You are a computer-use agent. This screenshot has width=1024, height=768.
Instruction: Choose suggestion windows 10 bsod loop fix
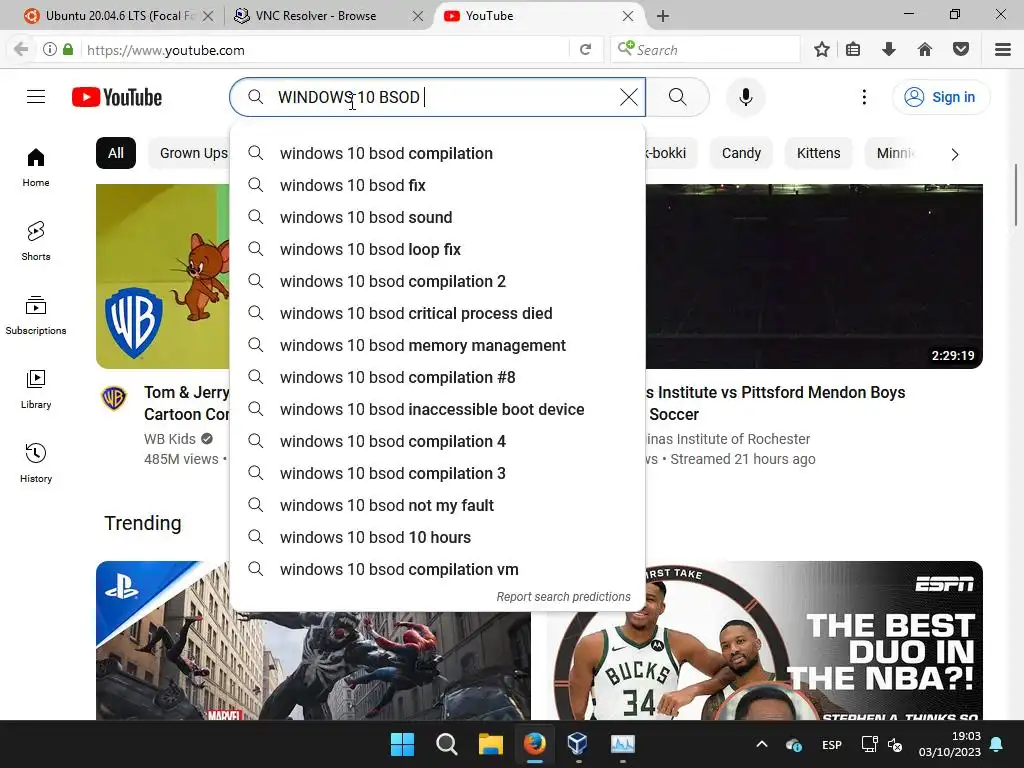pyautogui.click(x=438, y=249)
